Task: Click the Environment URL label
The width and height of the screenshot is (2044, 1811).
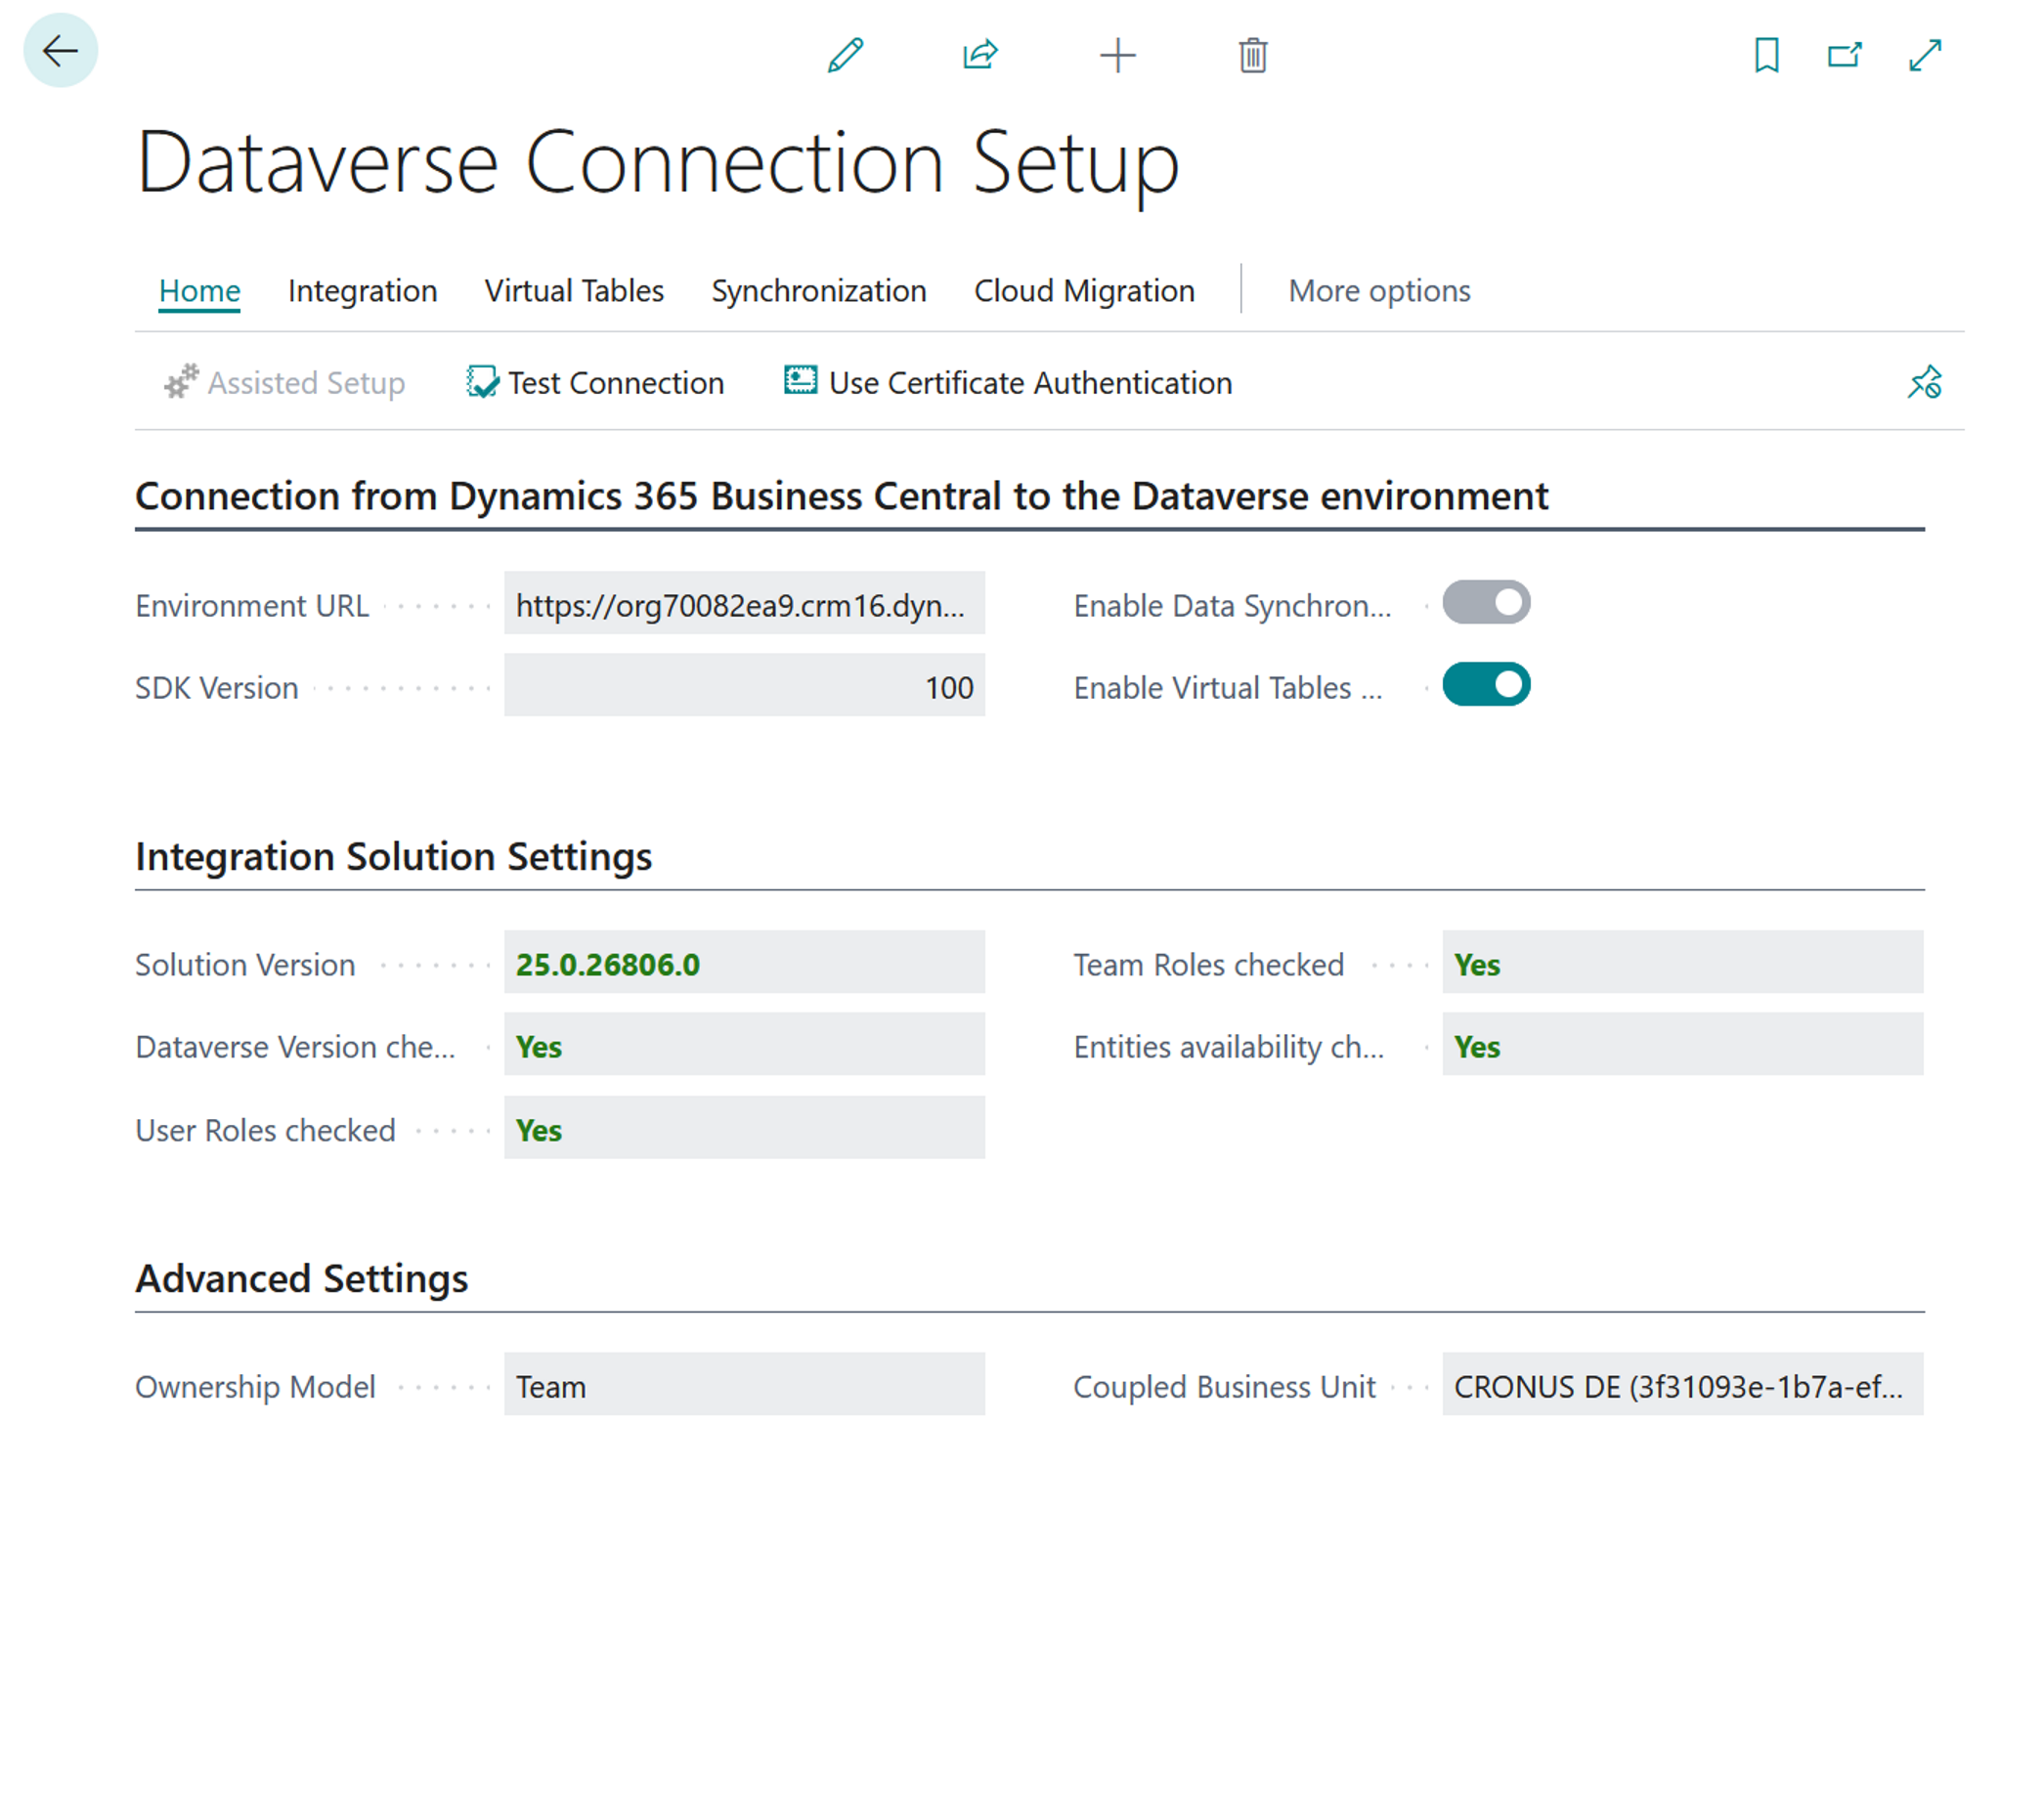Action: point(252,606)
